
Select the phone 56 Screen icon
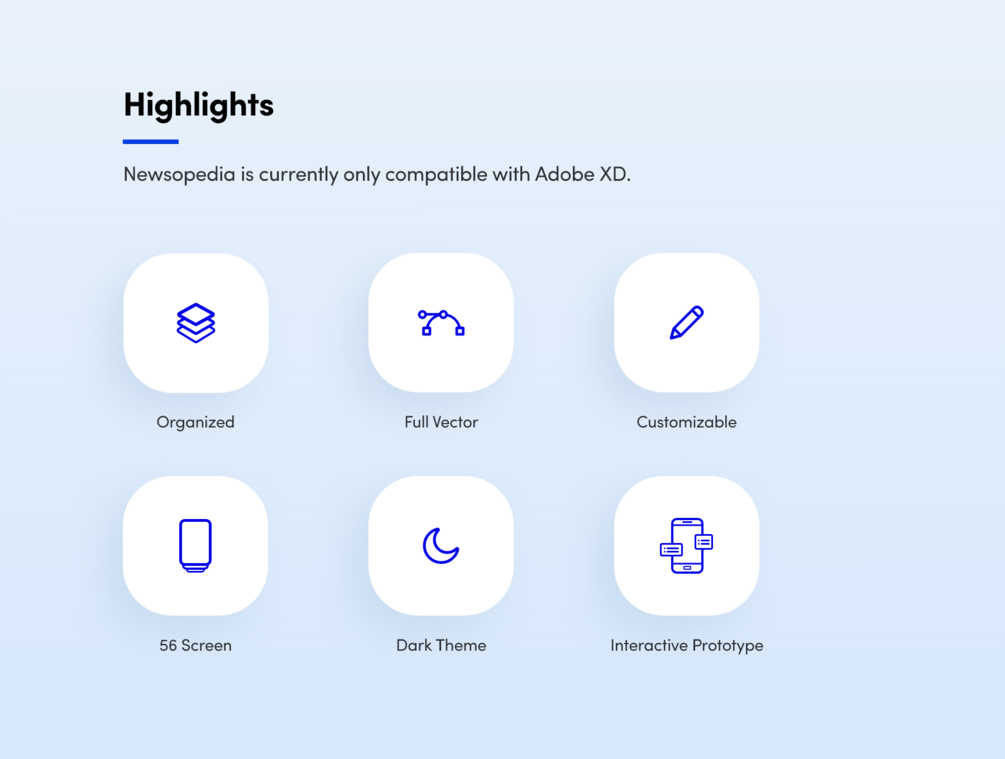point(195,546)
